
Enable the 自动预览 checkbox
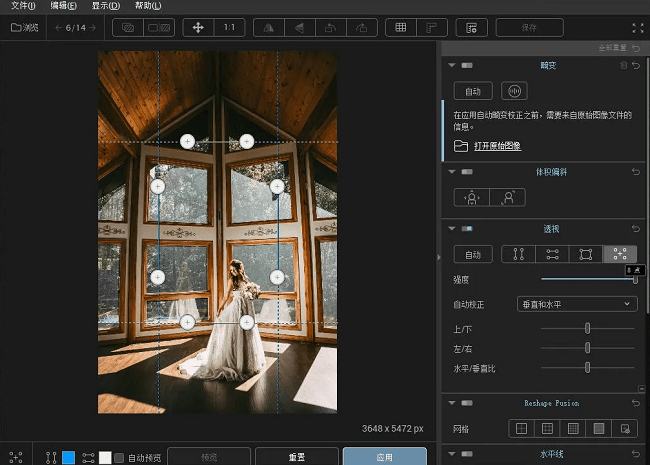tap(119, 458)
